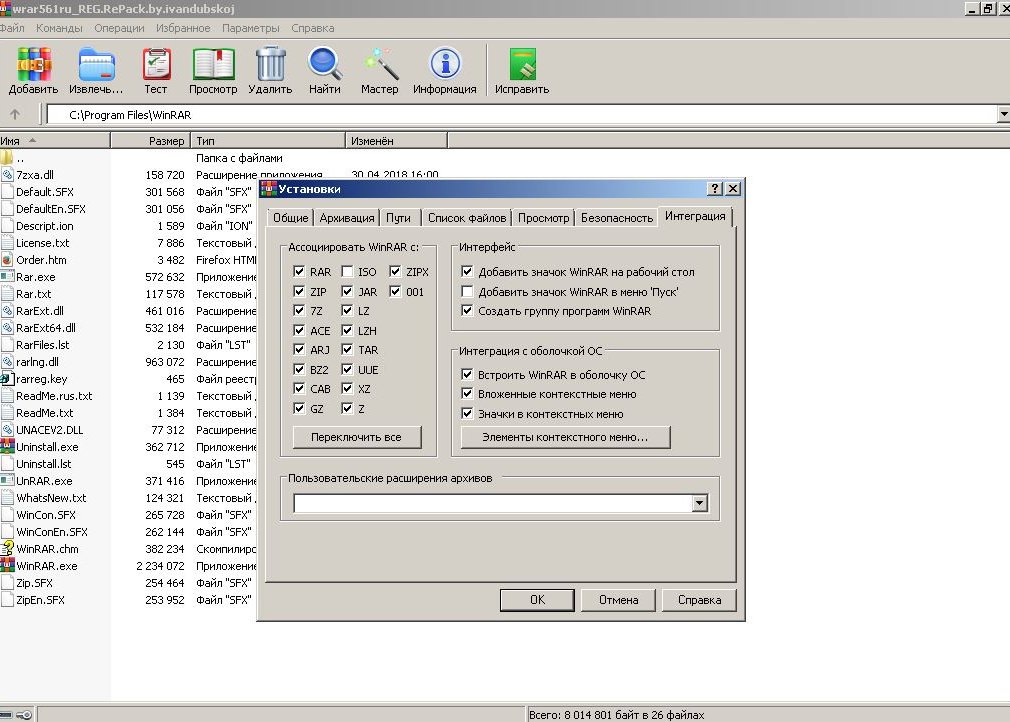Click the Удалить trash can icon
This screenshot has width=1010, height=722.
(x=271, y=64)
